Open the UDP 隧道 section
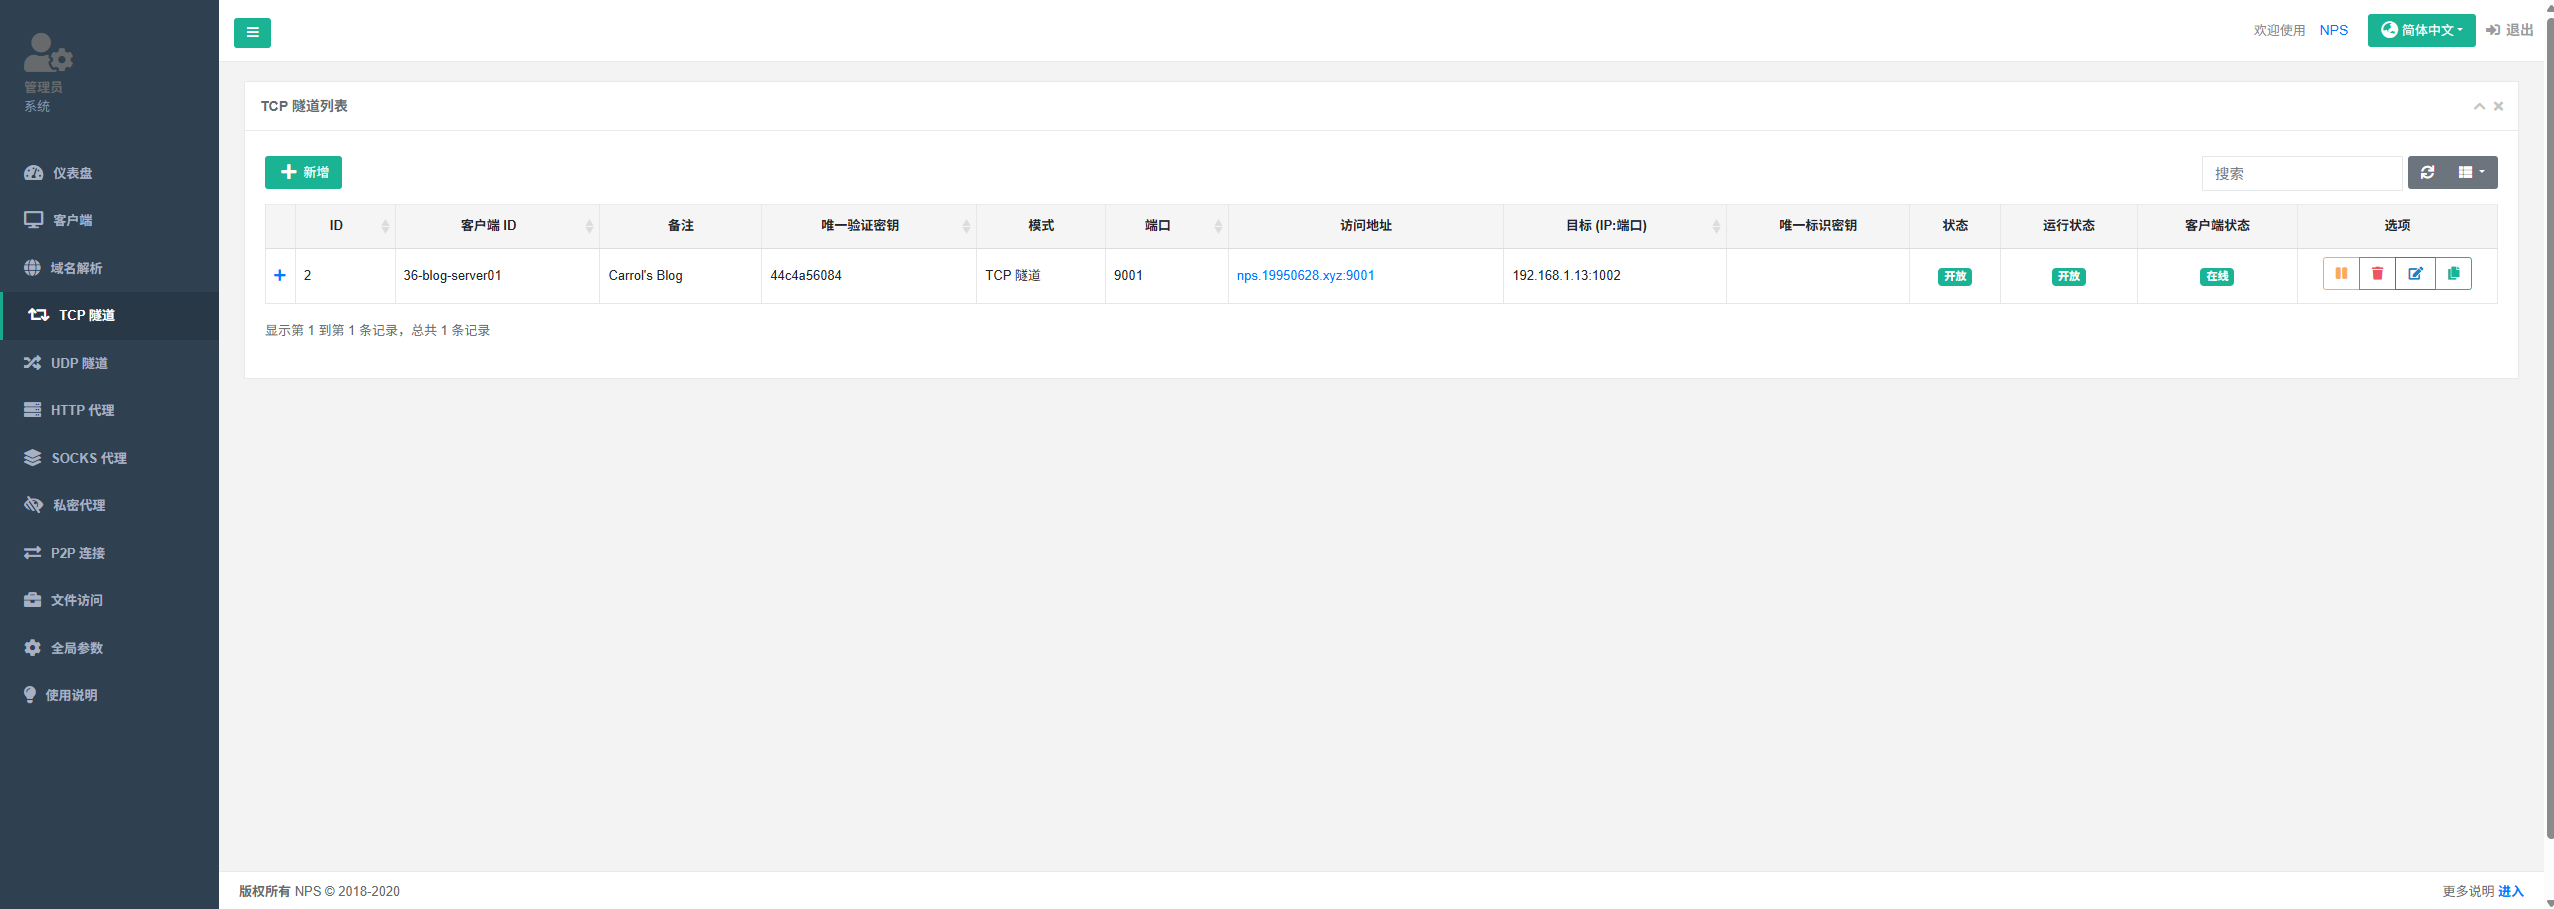Screen dimensions: 2554x909 pyautogui.click(x=79, y=363)
